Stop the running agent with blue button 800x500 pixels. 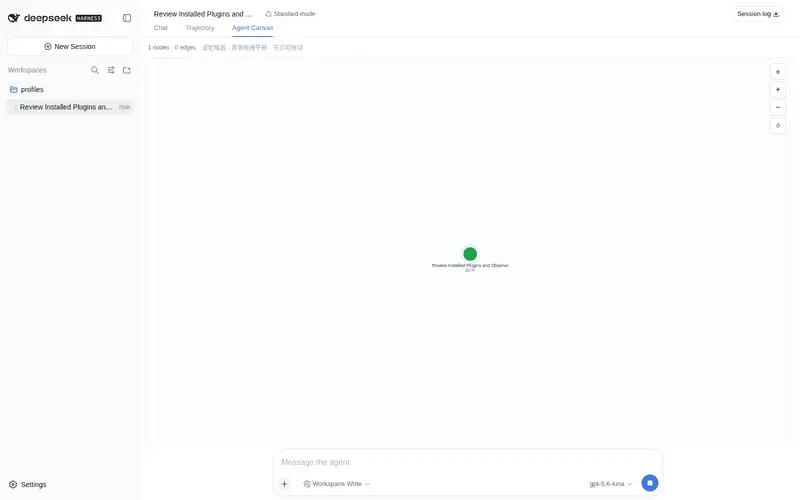649,483
